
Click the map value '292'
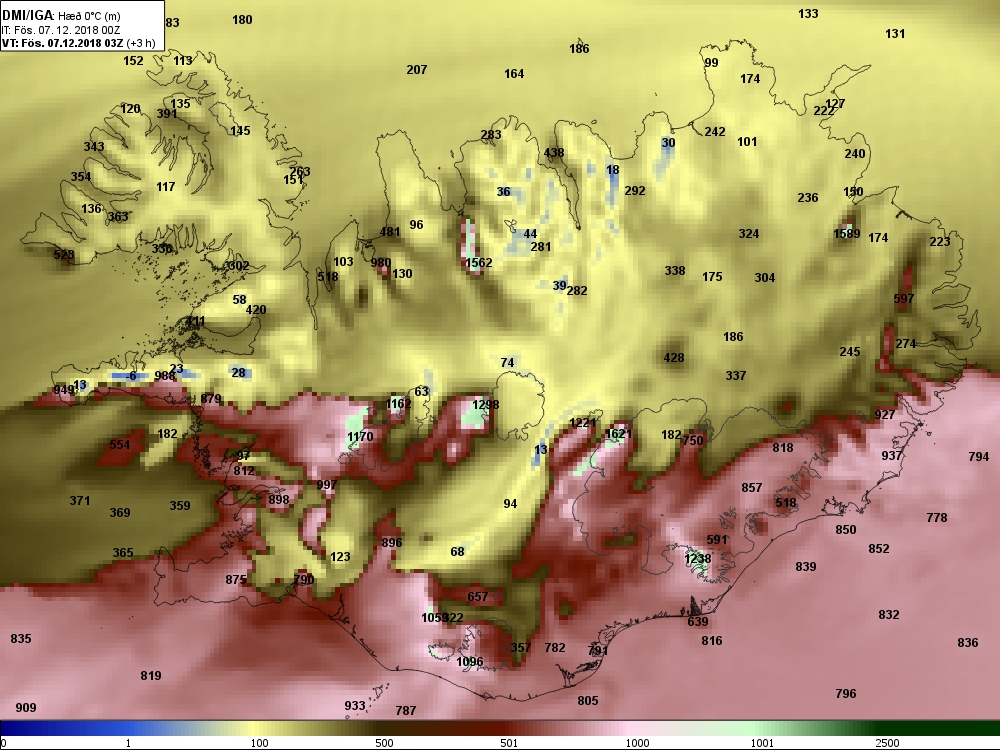pos(635,191)
